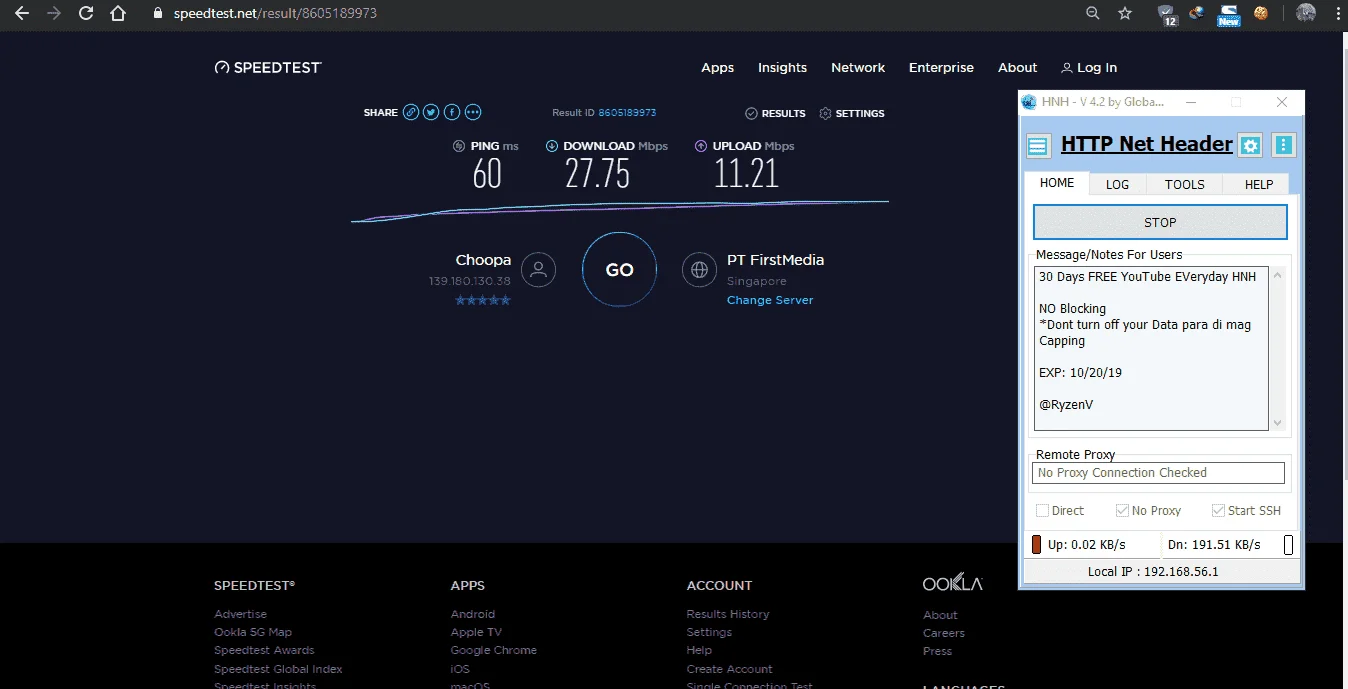The image size is (1348, 689).
Task: Switch to the LOG tab in HNH
Action: coord(1117,184)
